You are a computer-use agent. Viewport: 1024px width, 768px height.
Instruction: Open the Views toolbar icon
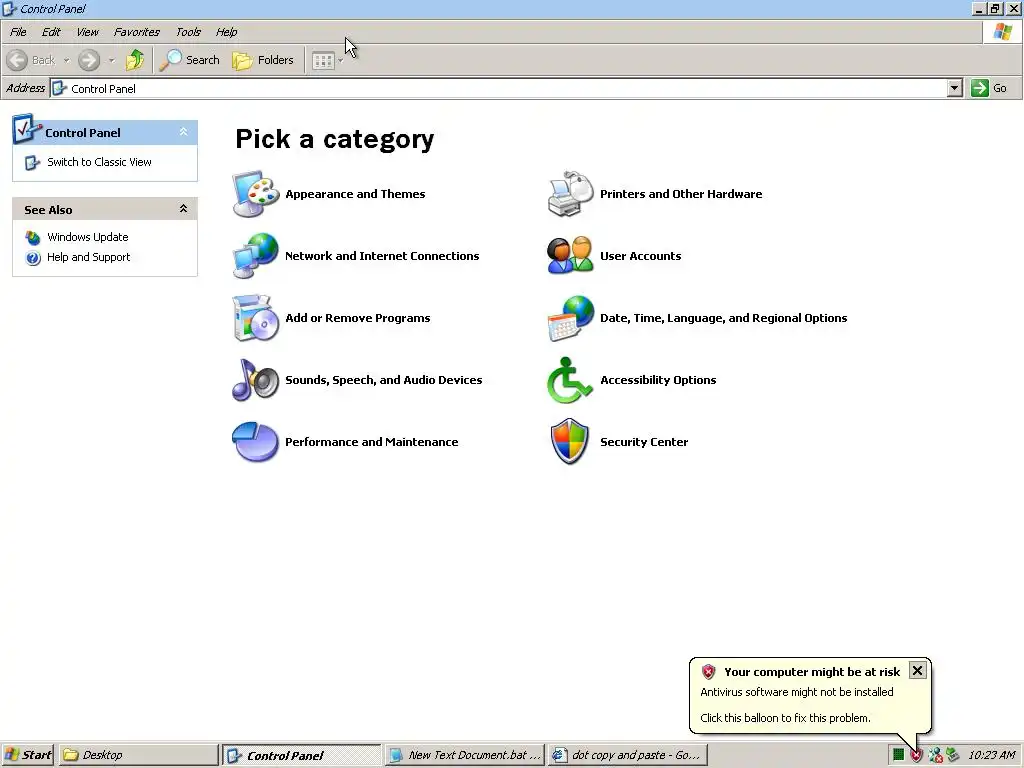[323, 61]
